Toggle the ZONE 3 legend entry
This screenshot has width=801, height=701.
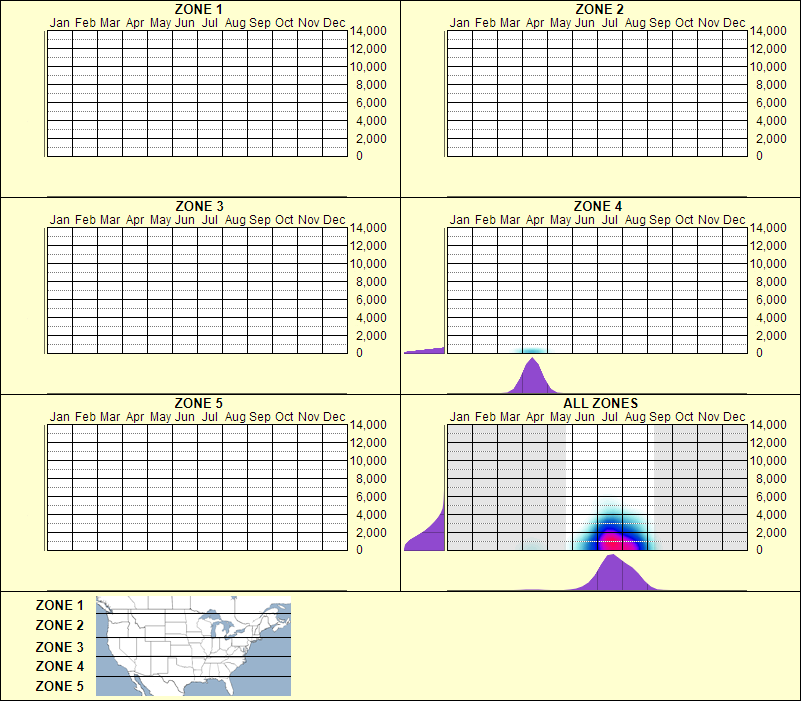pyautogui.click(x=58, y=646)
